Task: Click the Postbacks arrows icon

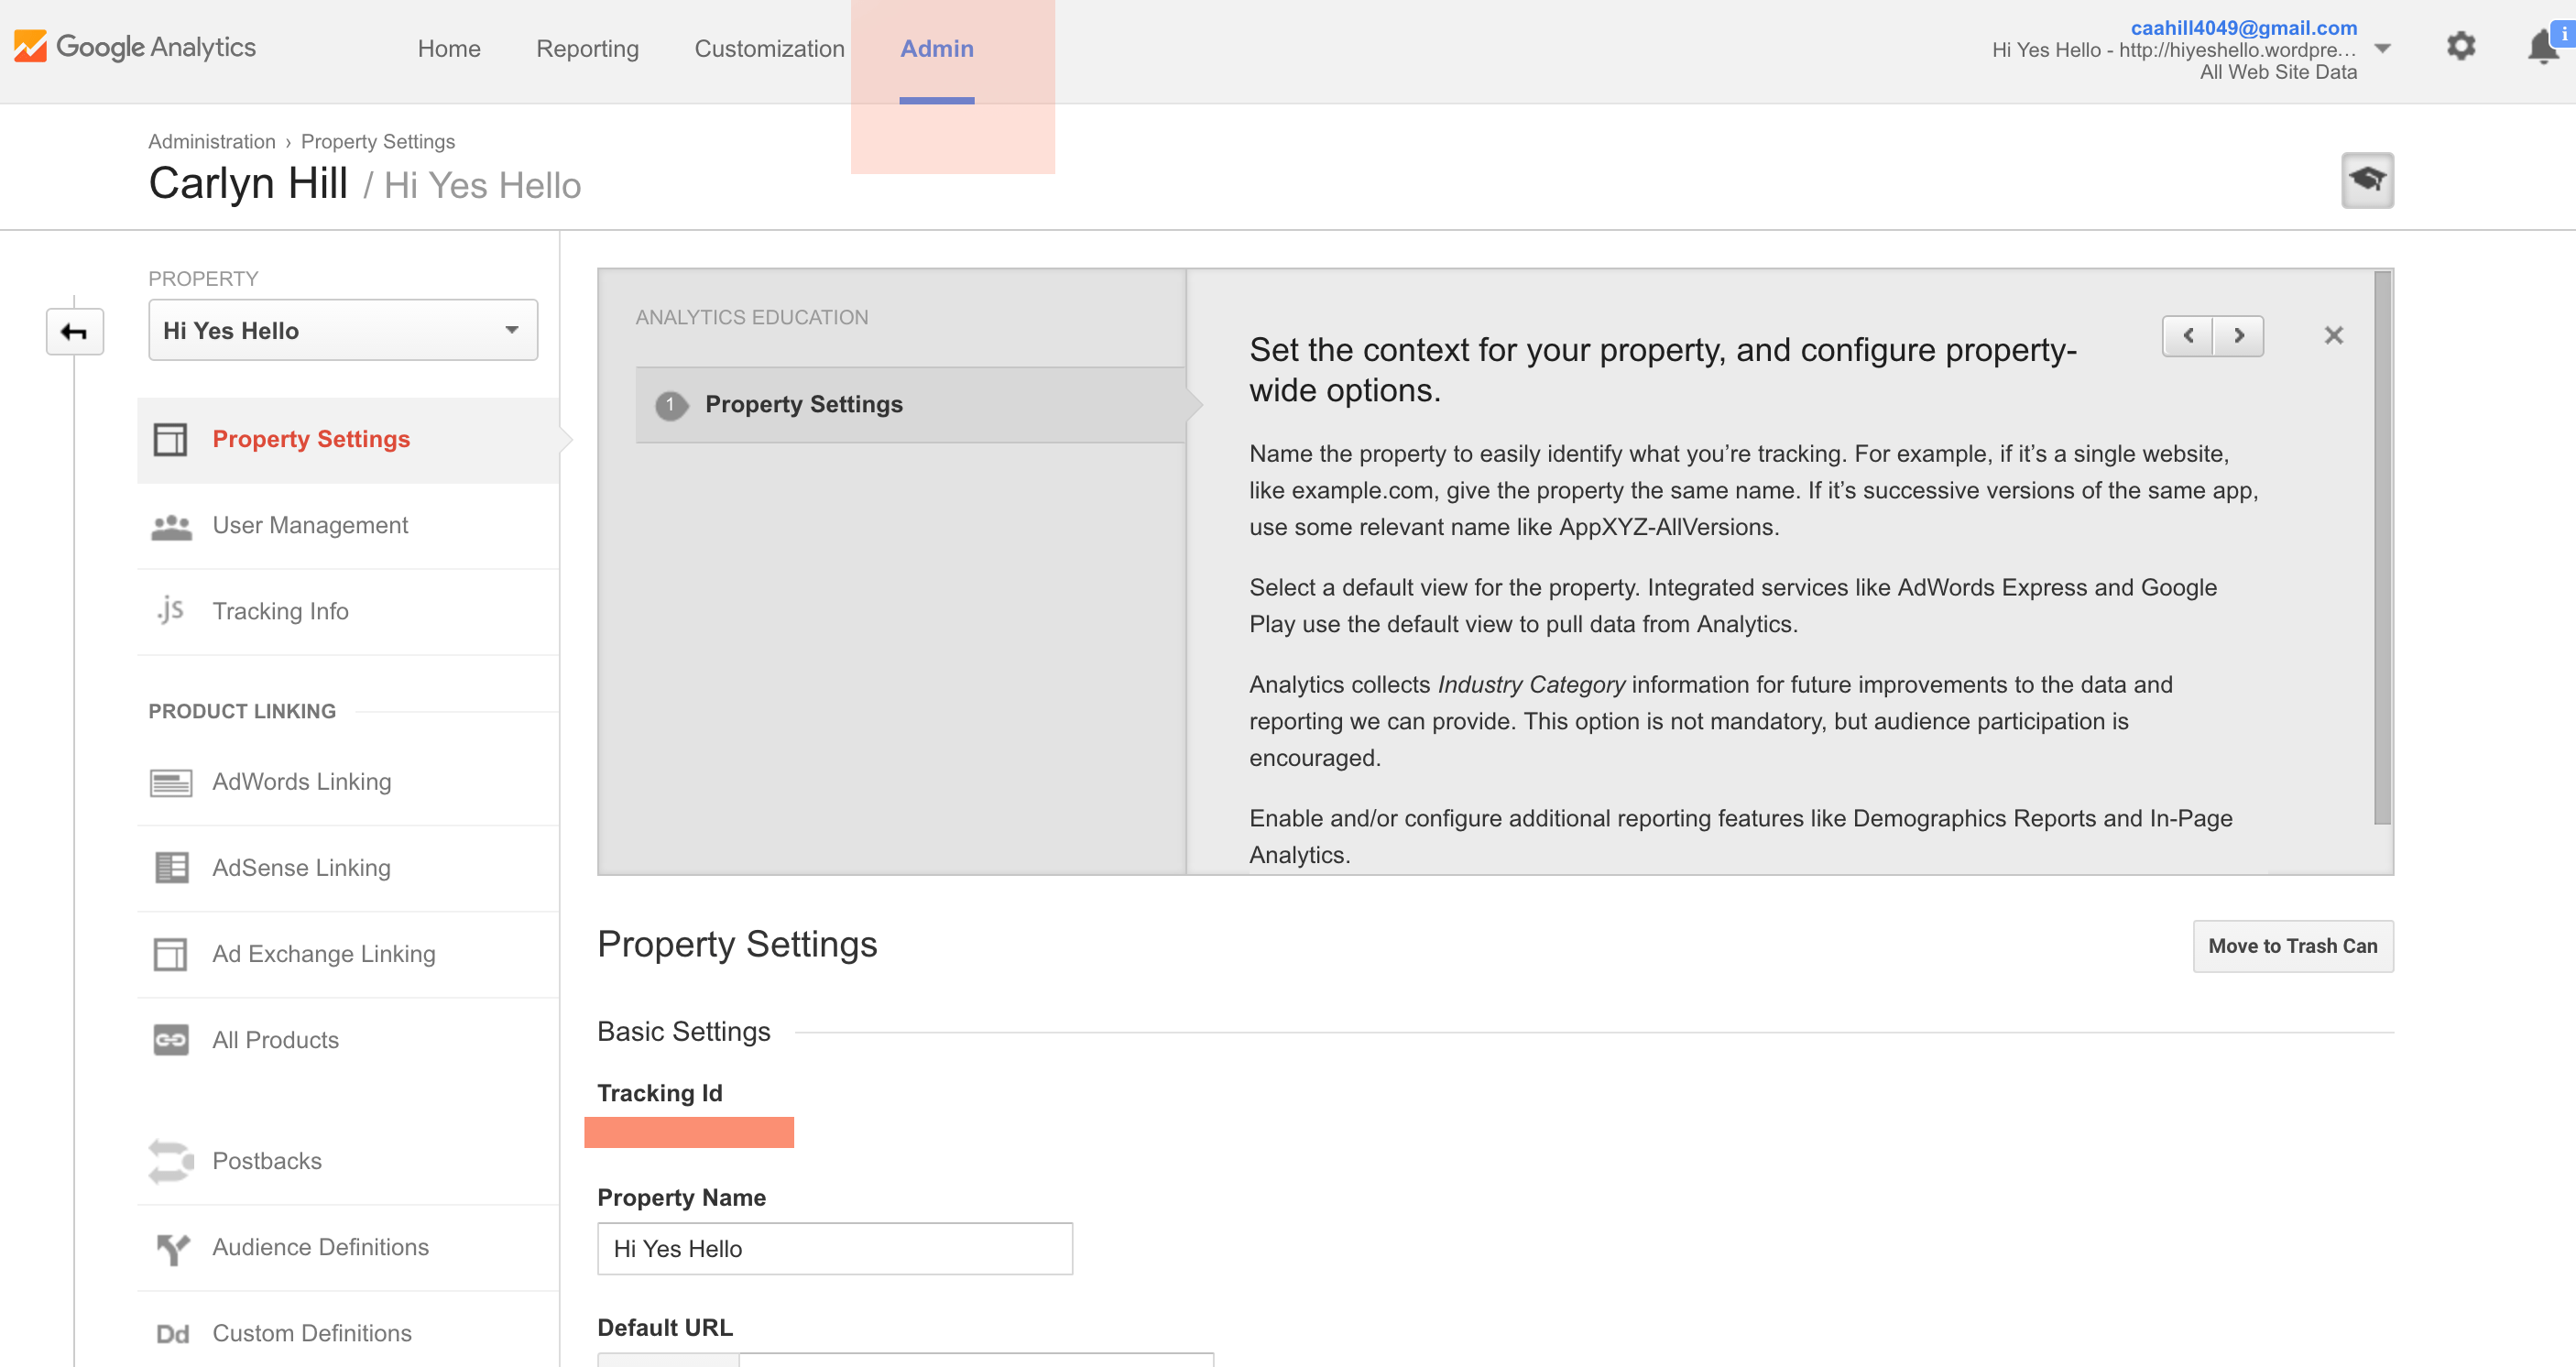Action: (x=171, y=1161)
